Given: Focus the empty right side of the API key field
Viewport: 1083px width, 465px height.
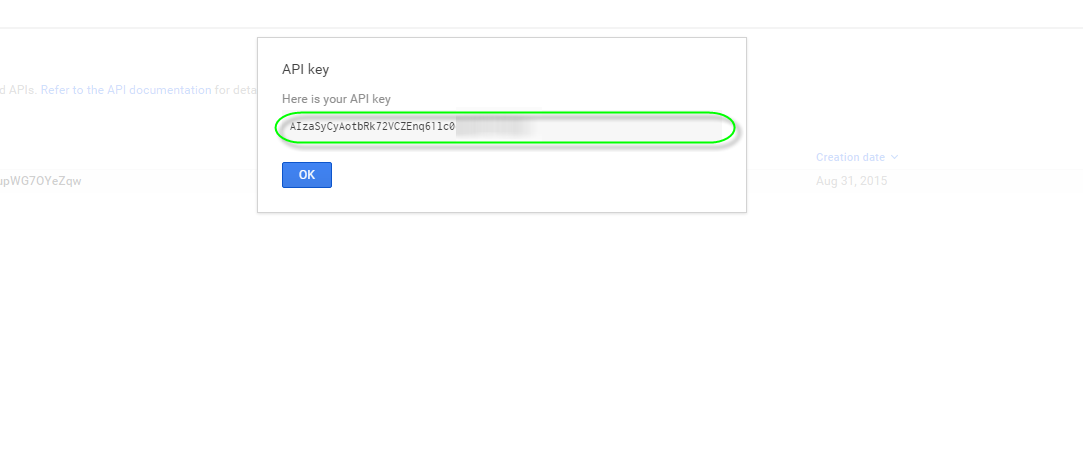Looking at the screenshot, I should point(630,128).
